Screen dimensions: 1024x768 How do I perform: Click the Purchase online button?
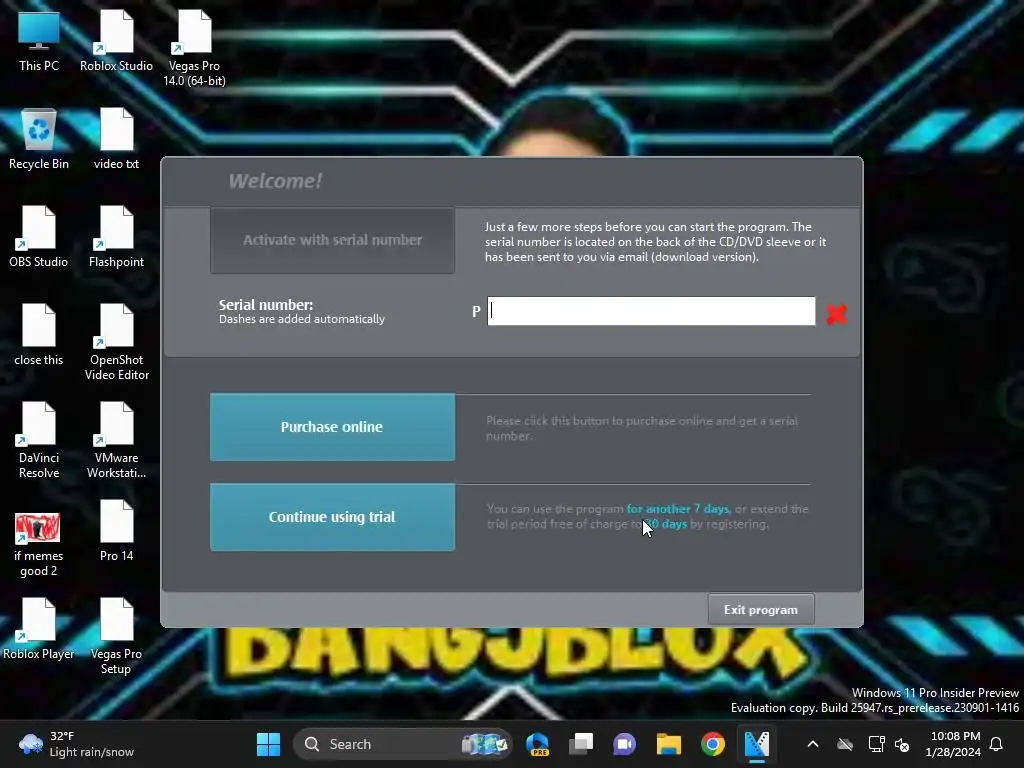click(x=332, y=427)
